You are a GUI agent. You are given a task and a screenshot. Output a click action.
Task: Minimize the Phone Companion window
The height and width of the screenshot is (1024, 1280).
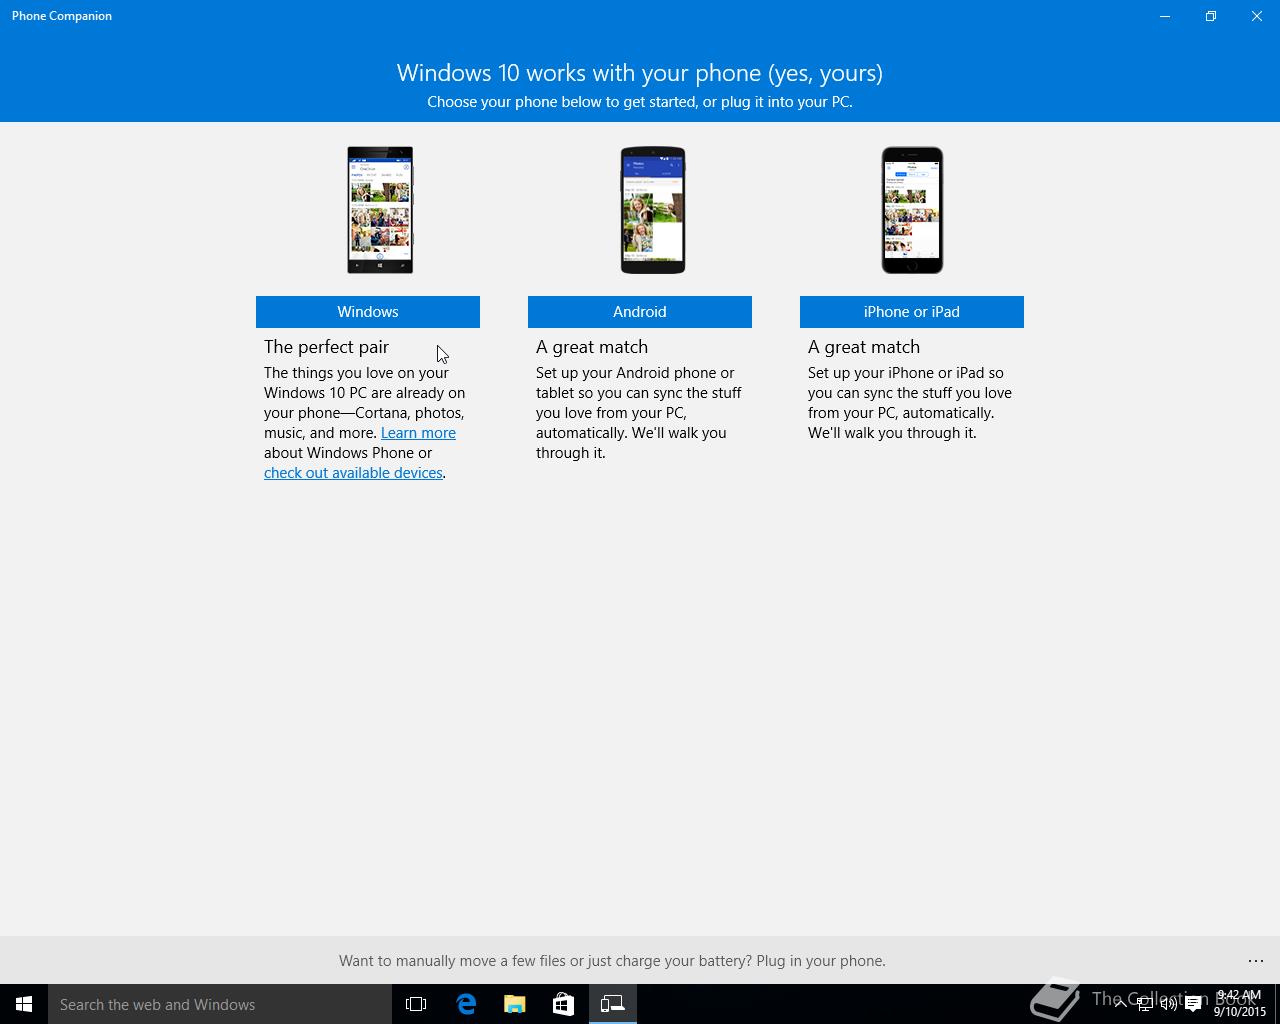point(1165,16)
